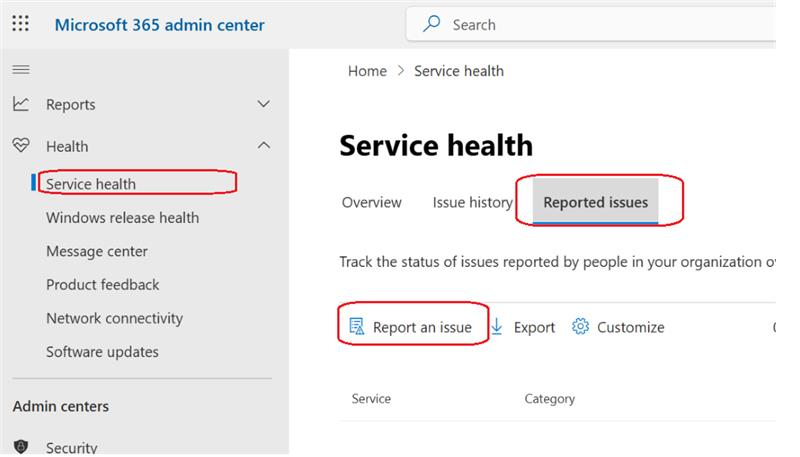800x457 pixels.
Task: Select the Reported issues tab
Action: click(x=595, y=201)
